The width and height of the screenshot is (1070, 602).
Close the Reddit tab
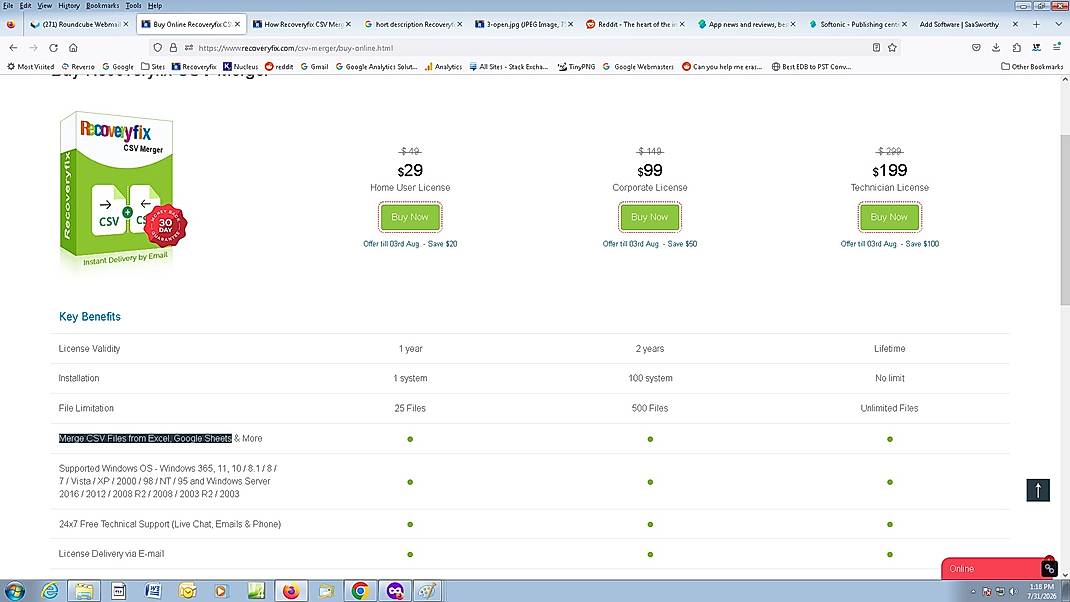coord(682,24)
